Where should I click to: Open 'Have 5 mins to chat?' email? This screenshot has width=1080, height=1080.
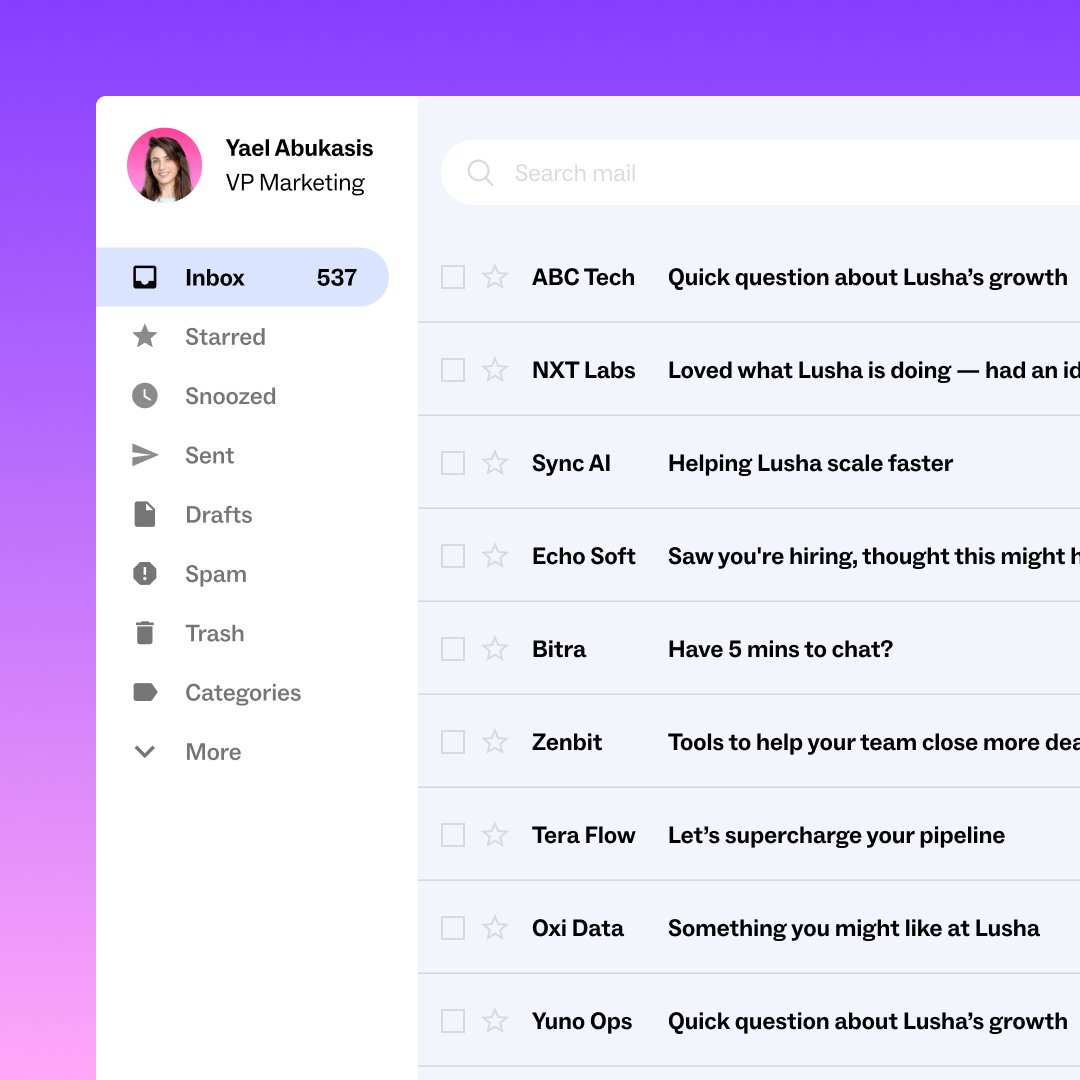[x=780, y=650]
